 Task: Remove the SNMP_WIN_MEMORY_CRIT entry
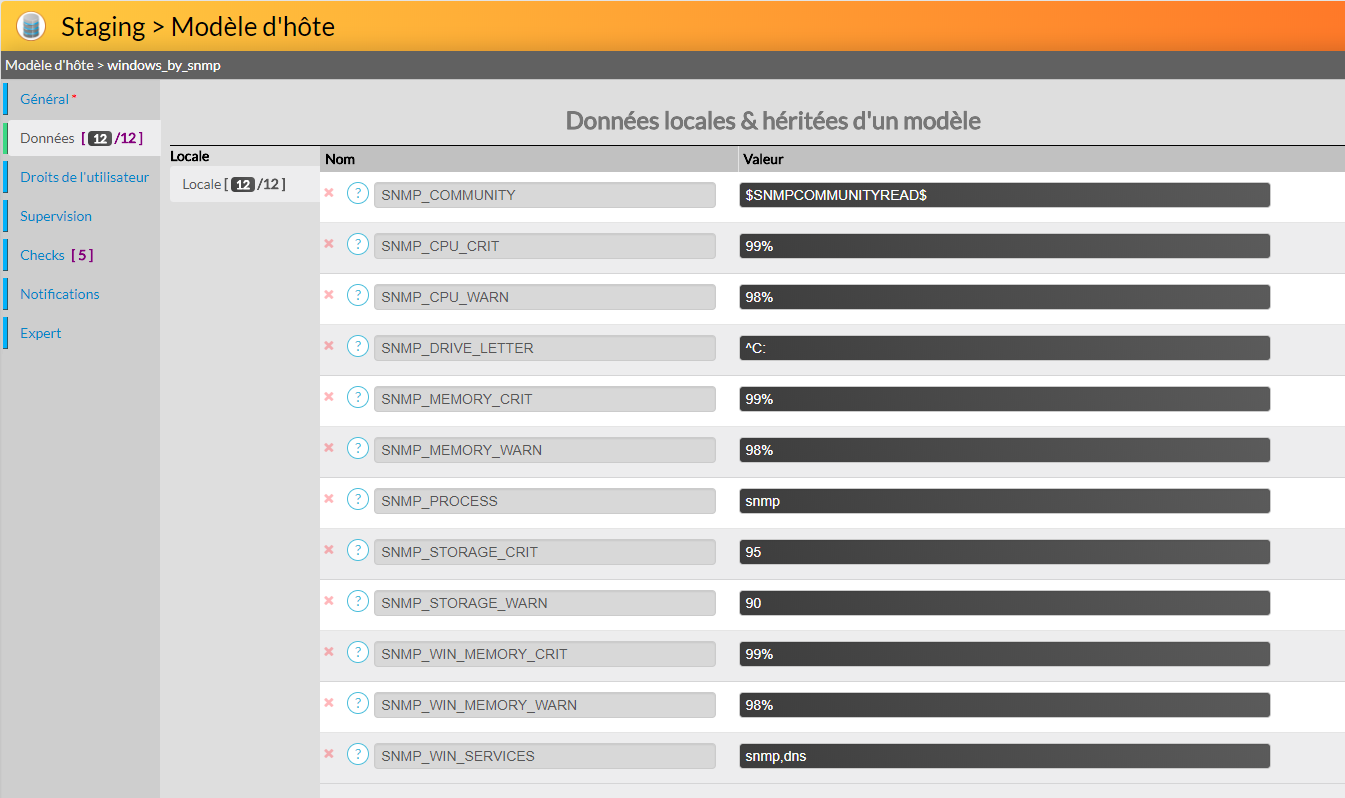pos(329,652)
